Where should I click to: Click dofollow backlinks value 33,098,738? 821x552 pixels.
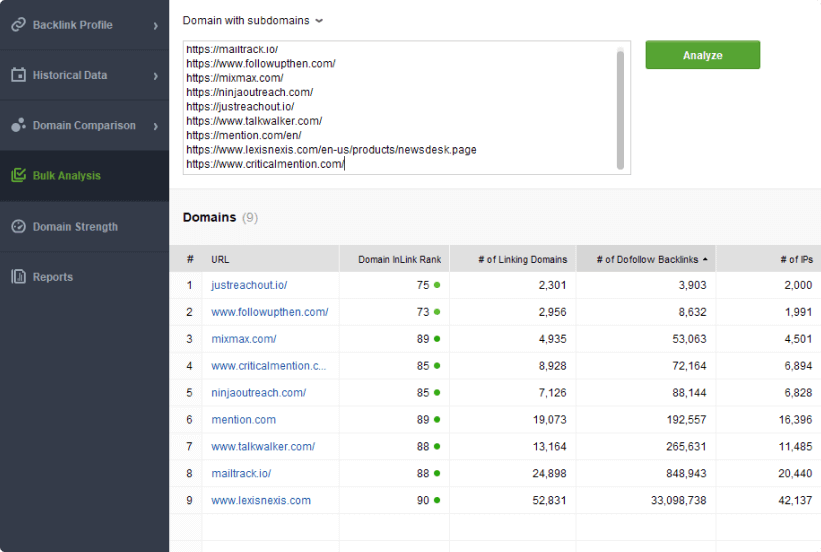[x=679, y=500]
